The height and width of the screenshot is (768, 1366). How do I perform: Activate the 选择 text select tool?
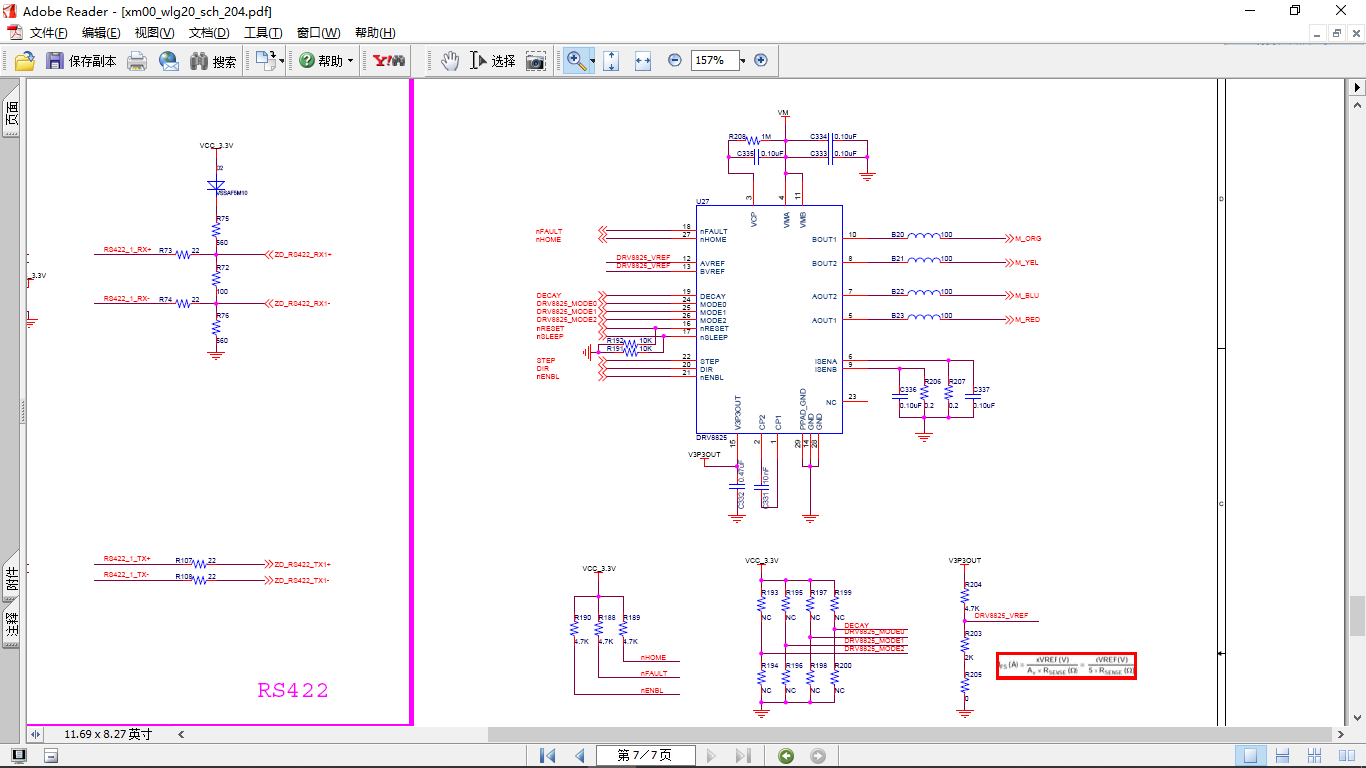click(492, 61)
